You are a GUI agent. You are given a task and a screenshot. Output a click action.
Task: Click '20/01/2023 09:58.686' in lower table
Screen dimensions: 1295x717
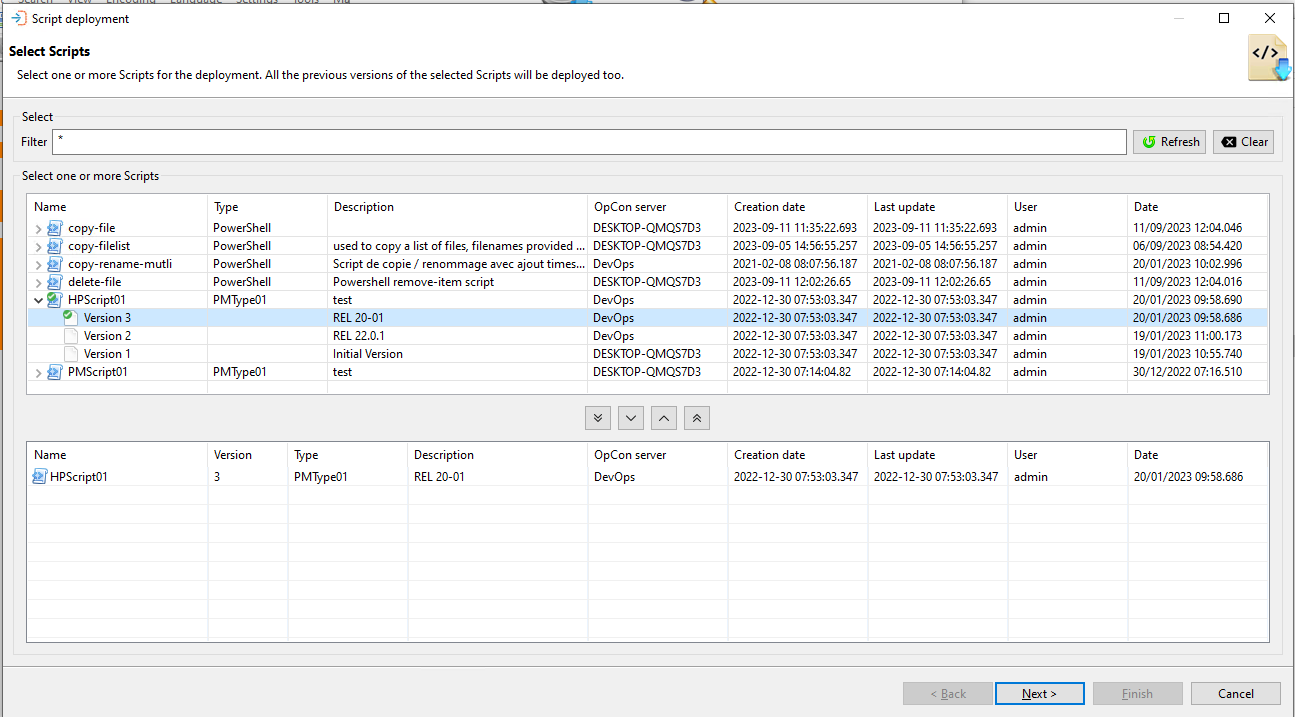1188,477
